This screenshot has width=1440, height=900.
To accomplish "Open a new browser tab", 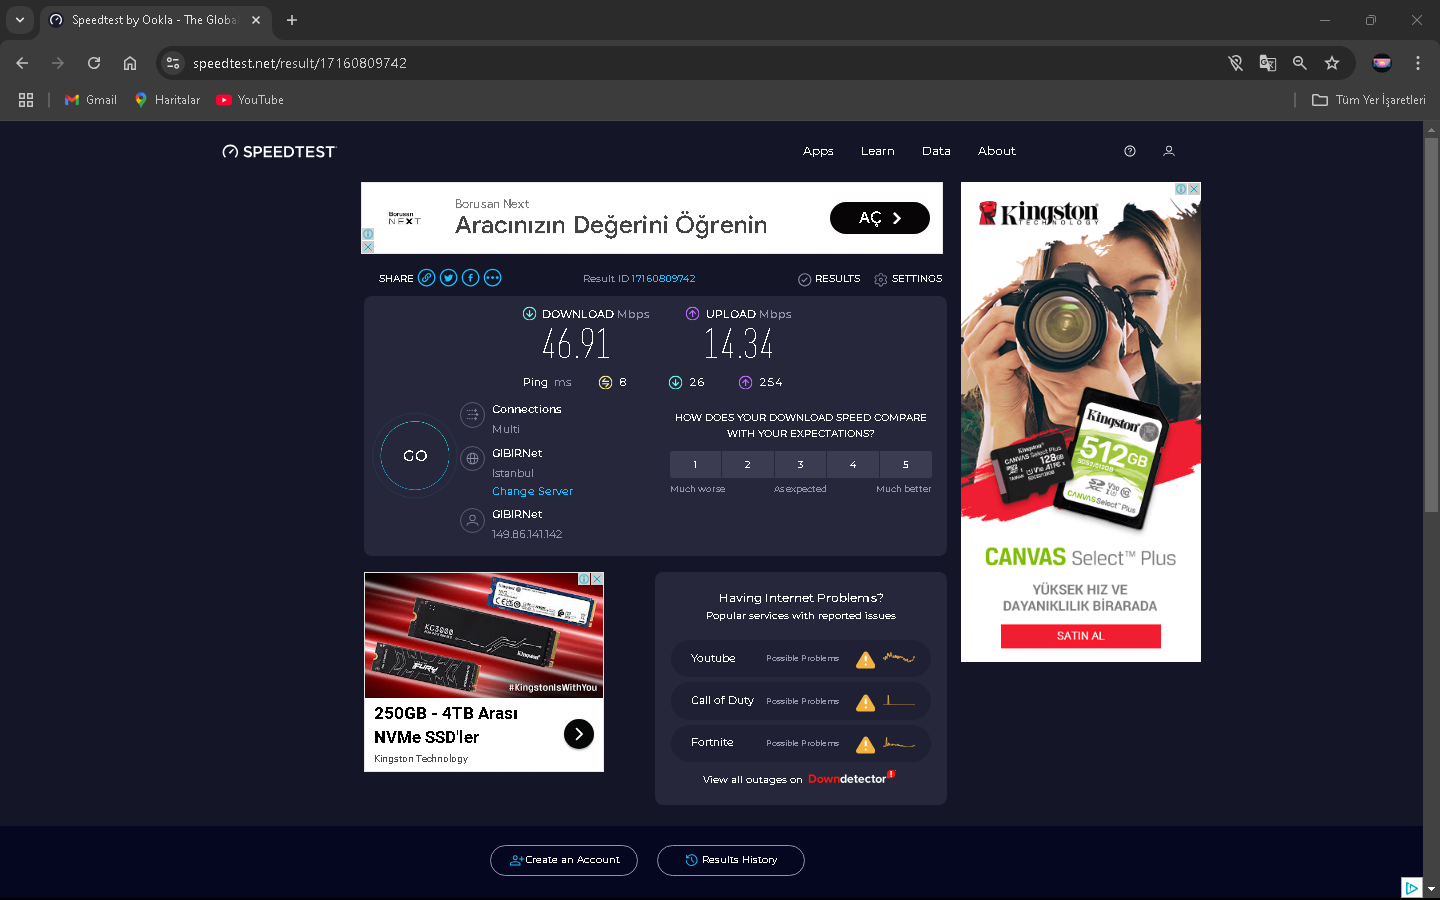I will pos(292,20).
